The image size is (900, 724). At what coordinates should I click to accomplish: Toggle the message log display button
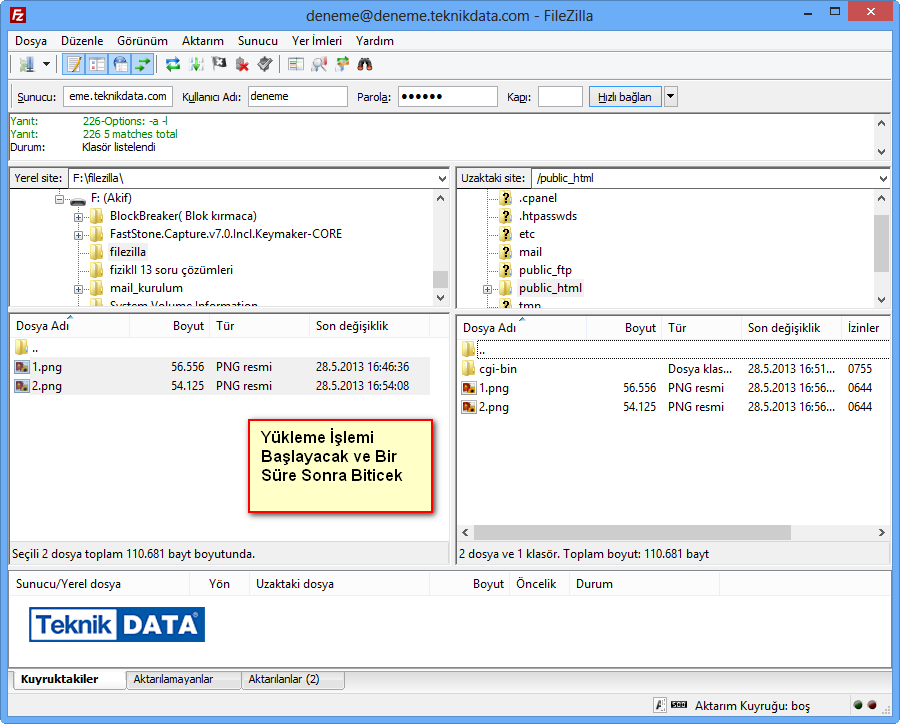point(73,64)
